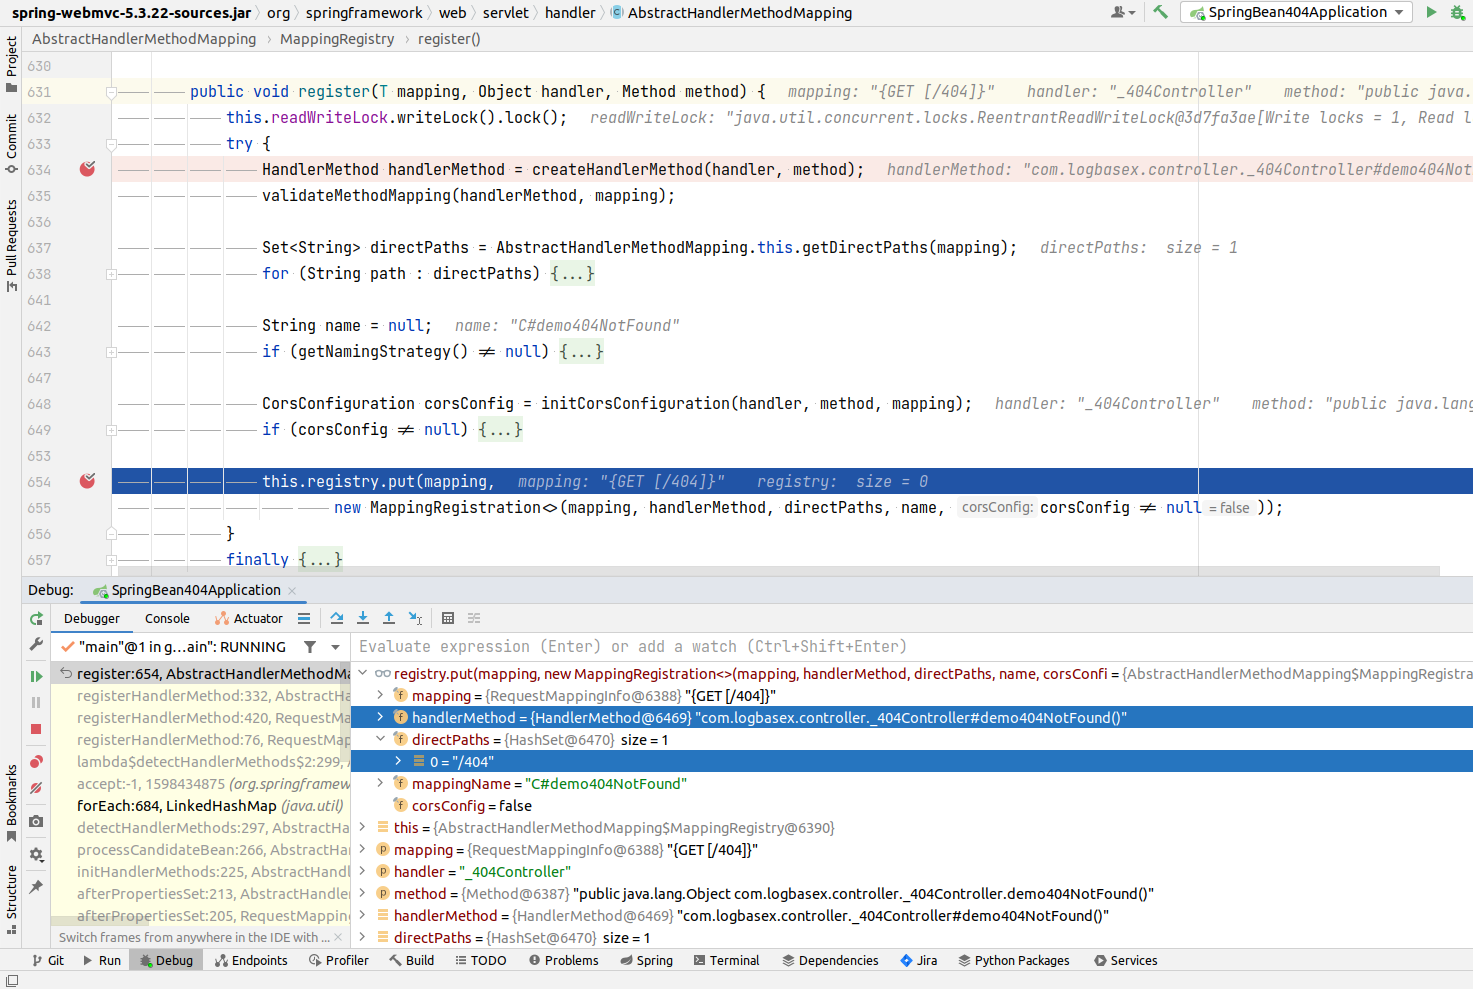Toggle the breakpoint on line 634
This screenshot has height=989, width=1473.
coord(88,169)
